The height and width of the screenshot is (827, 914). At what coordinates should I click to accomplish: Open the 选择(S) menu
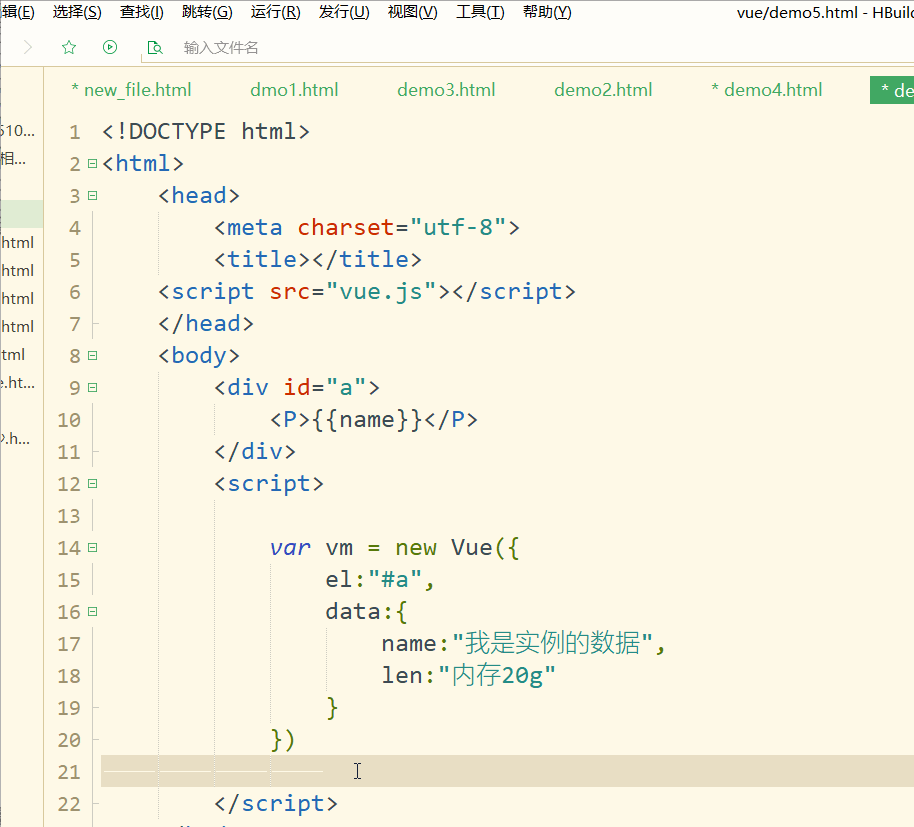click(x=77, y=12)
